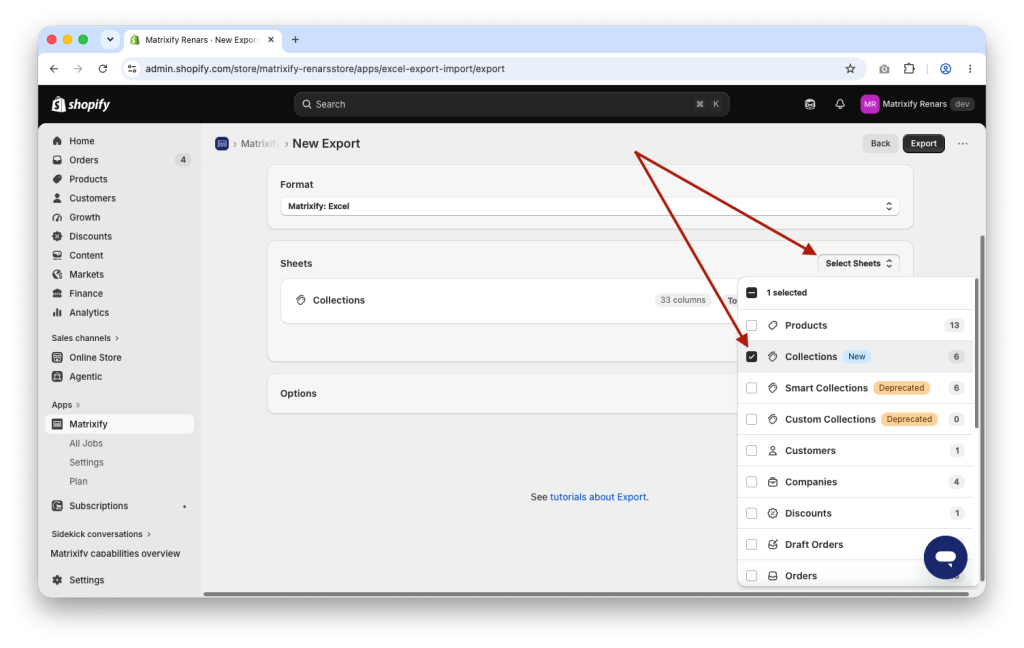Expand the Sales channels section

point(86,338)
